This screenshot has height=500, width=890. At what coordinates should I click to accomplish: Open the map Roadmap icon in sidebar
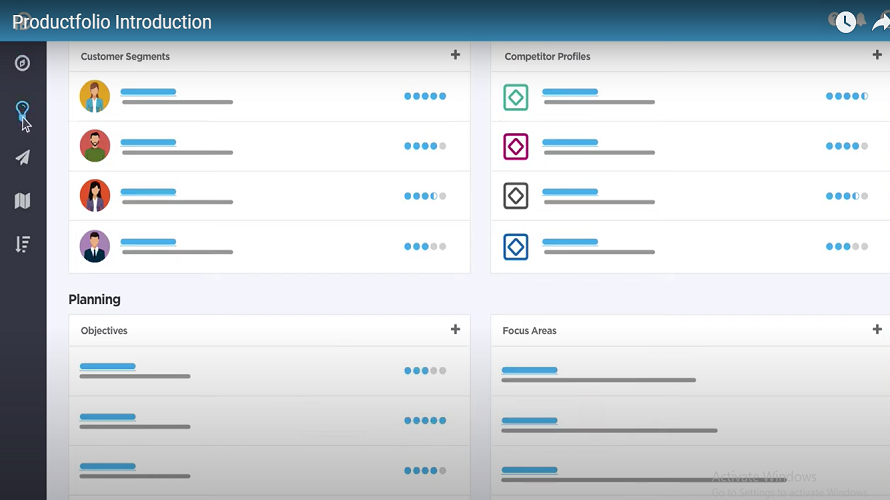point(22,200)
